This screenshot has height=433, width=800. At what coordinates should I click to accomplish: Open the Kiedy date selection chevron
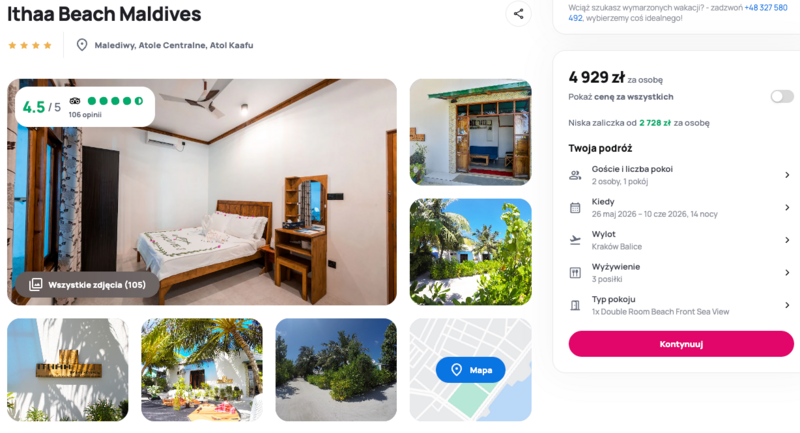[x=787, y=208]
